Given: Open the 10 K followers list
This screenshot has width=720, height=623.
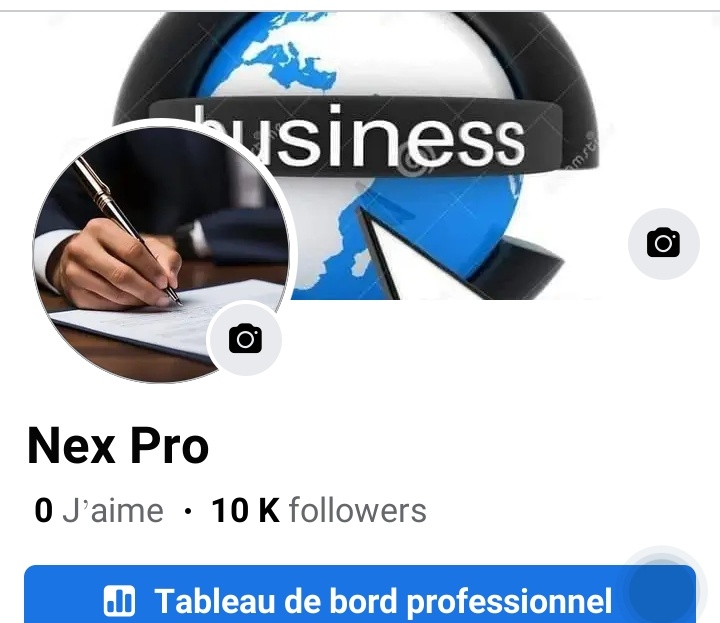Looking at the screenshot, I should pos(319,510).
